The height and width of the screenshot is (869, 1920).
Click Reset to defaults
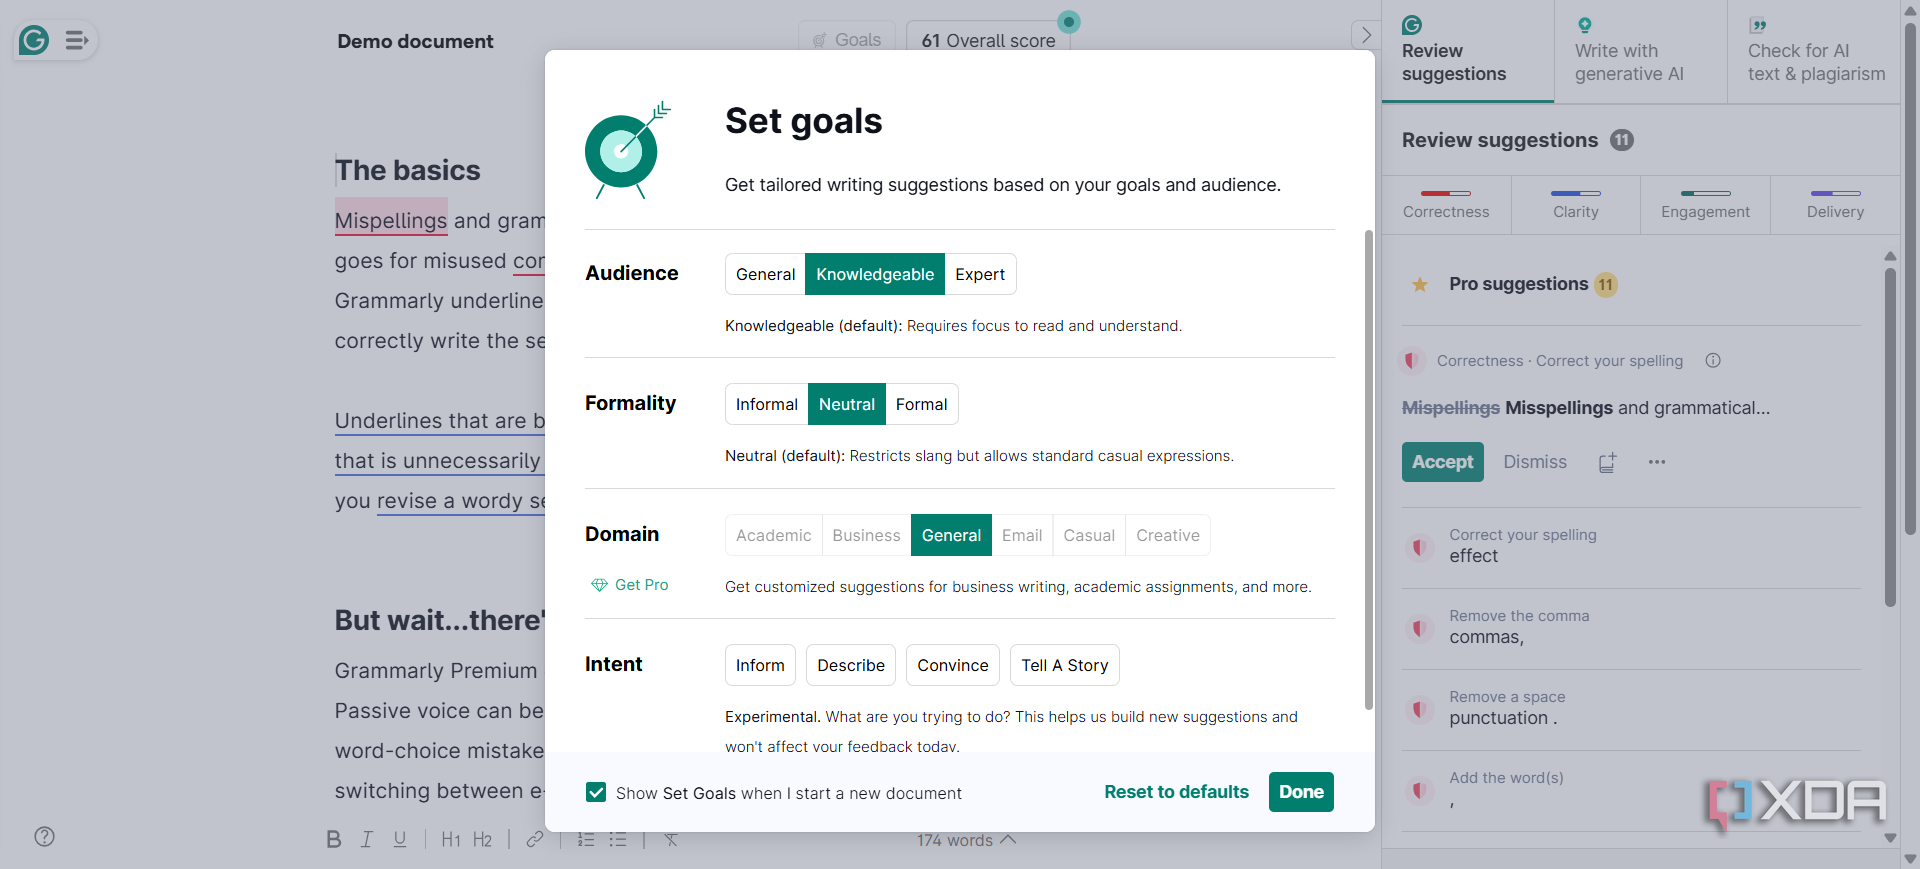pyautogui.click(x=1176, y=792)
